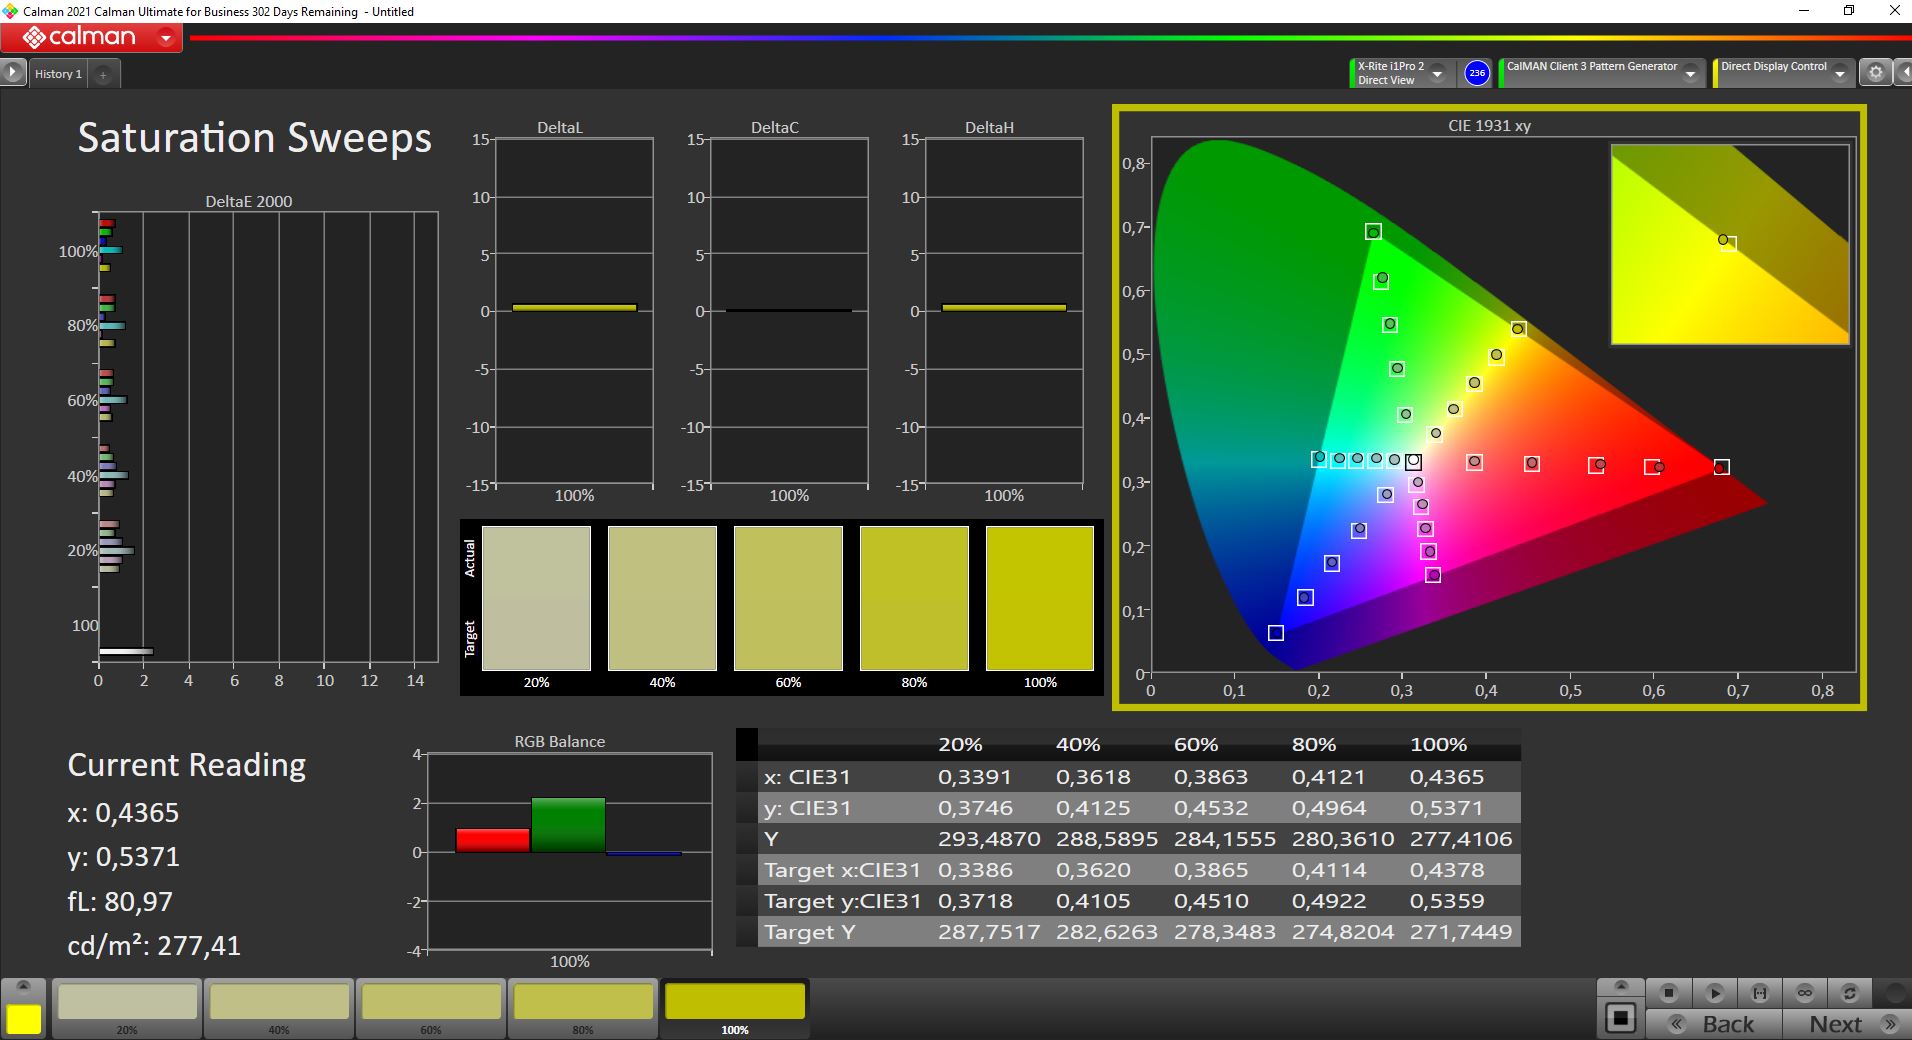Expand the X-Rite i1Pro 2 meter dropdown

[1437, 74]
